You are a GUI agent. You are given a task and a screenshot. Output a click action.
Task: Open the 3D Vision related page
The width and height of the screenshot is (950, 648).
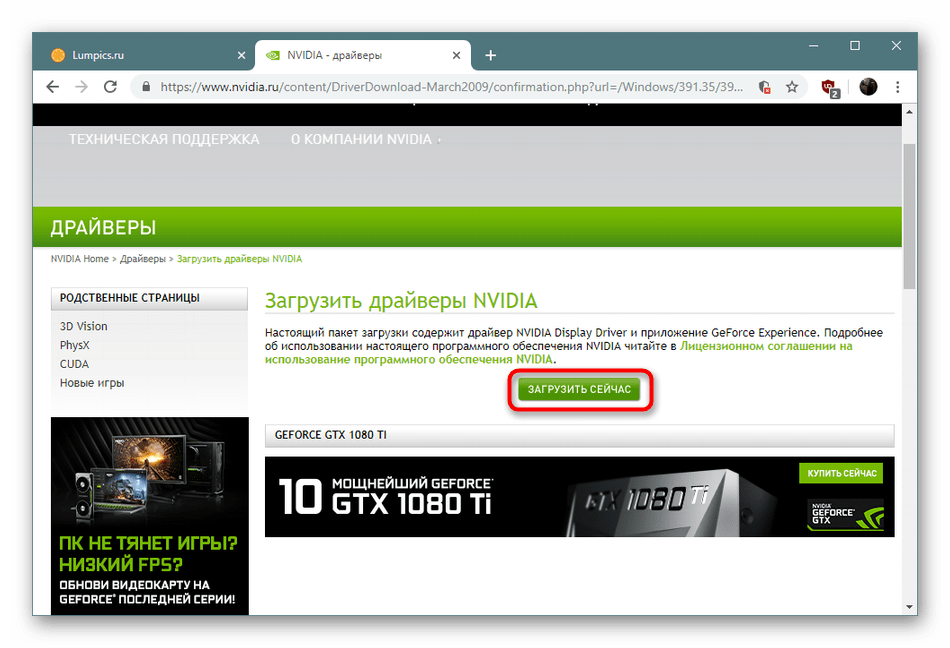pyautogui.click(x=84, y=326)
